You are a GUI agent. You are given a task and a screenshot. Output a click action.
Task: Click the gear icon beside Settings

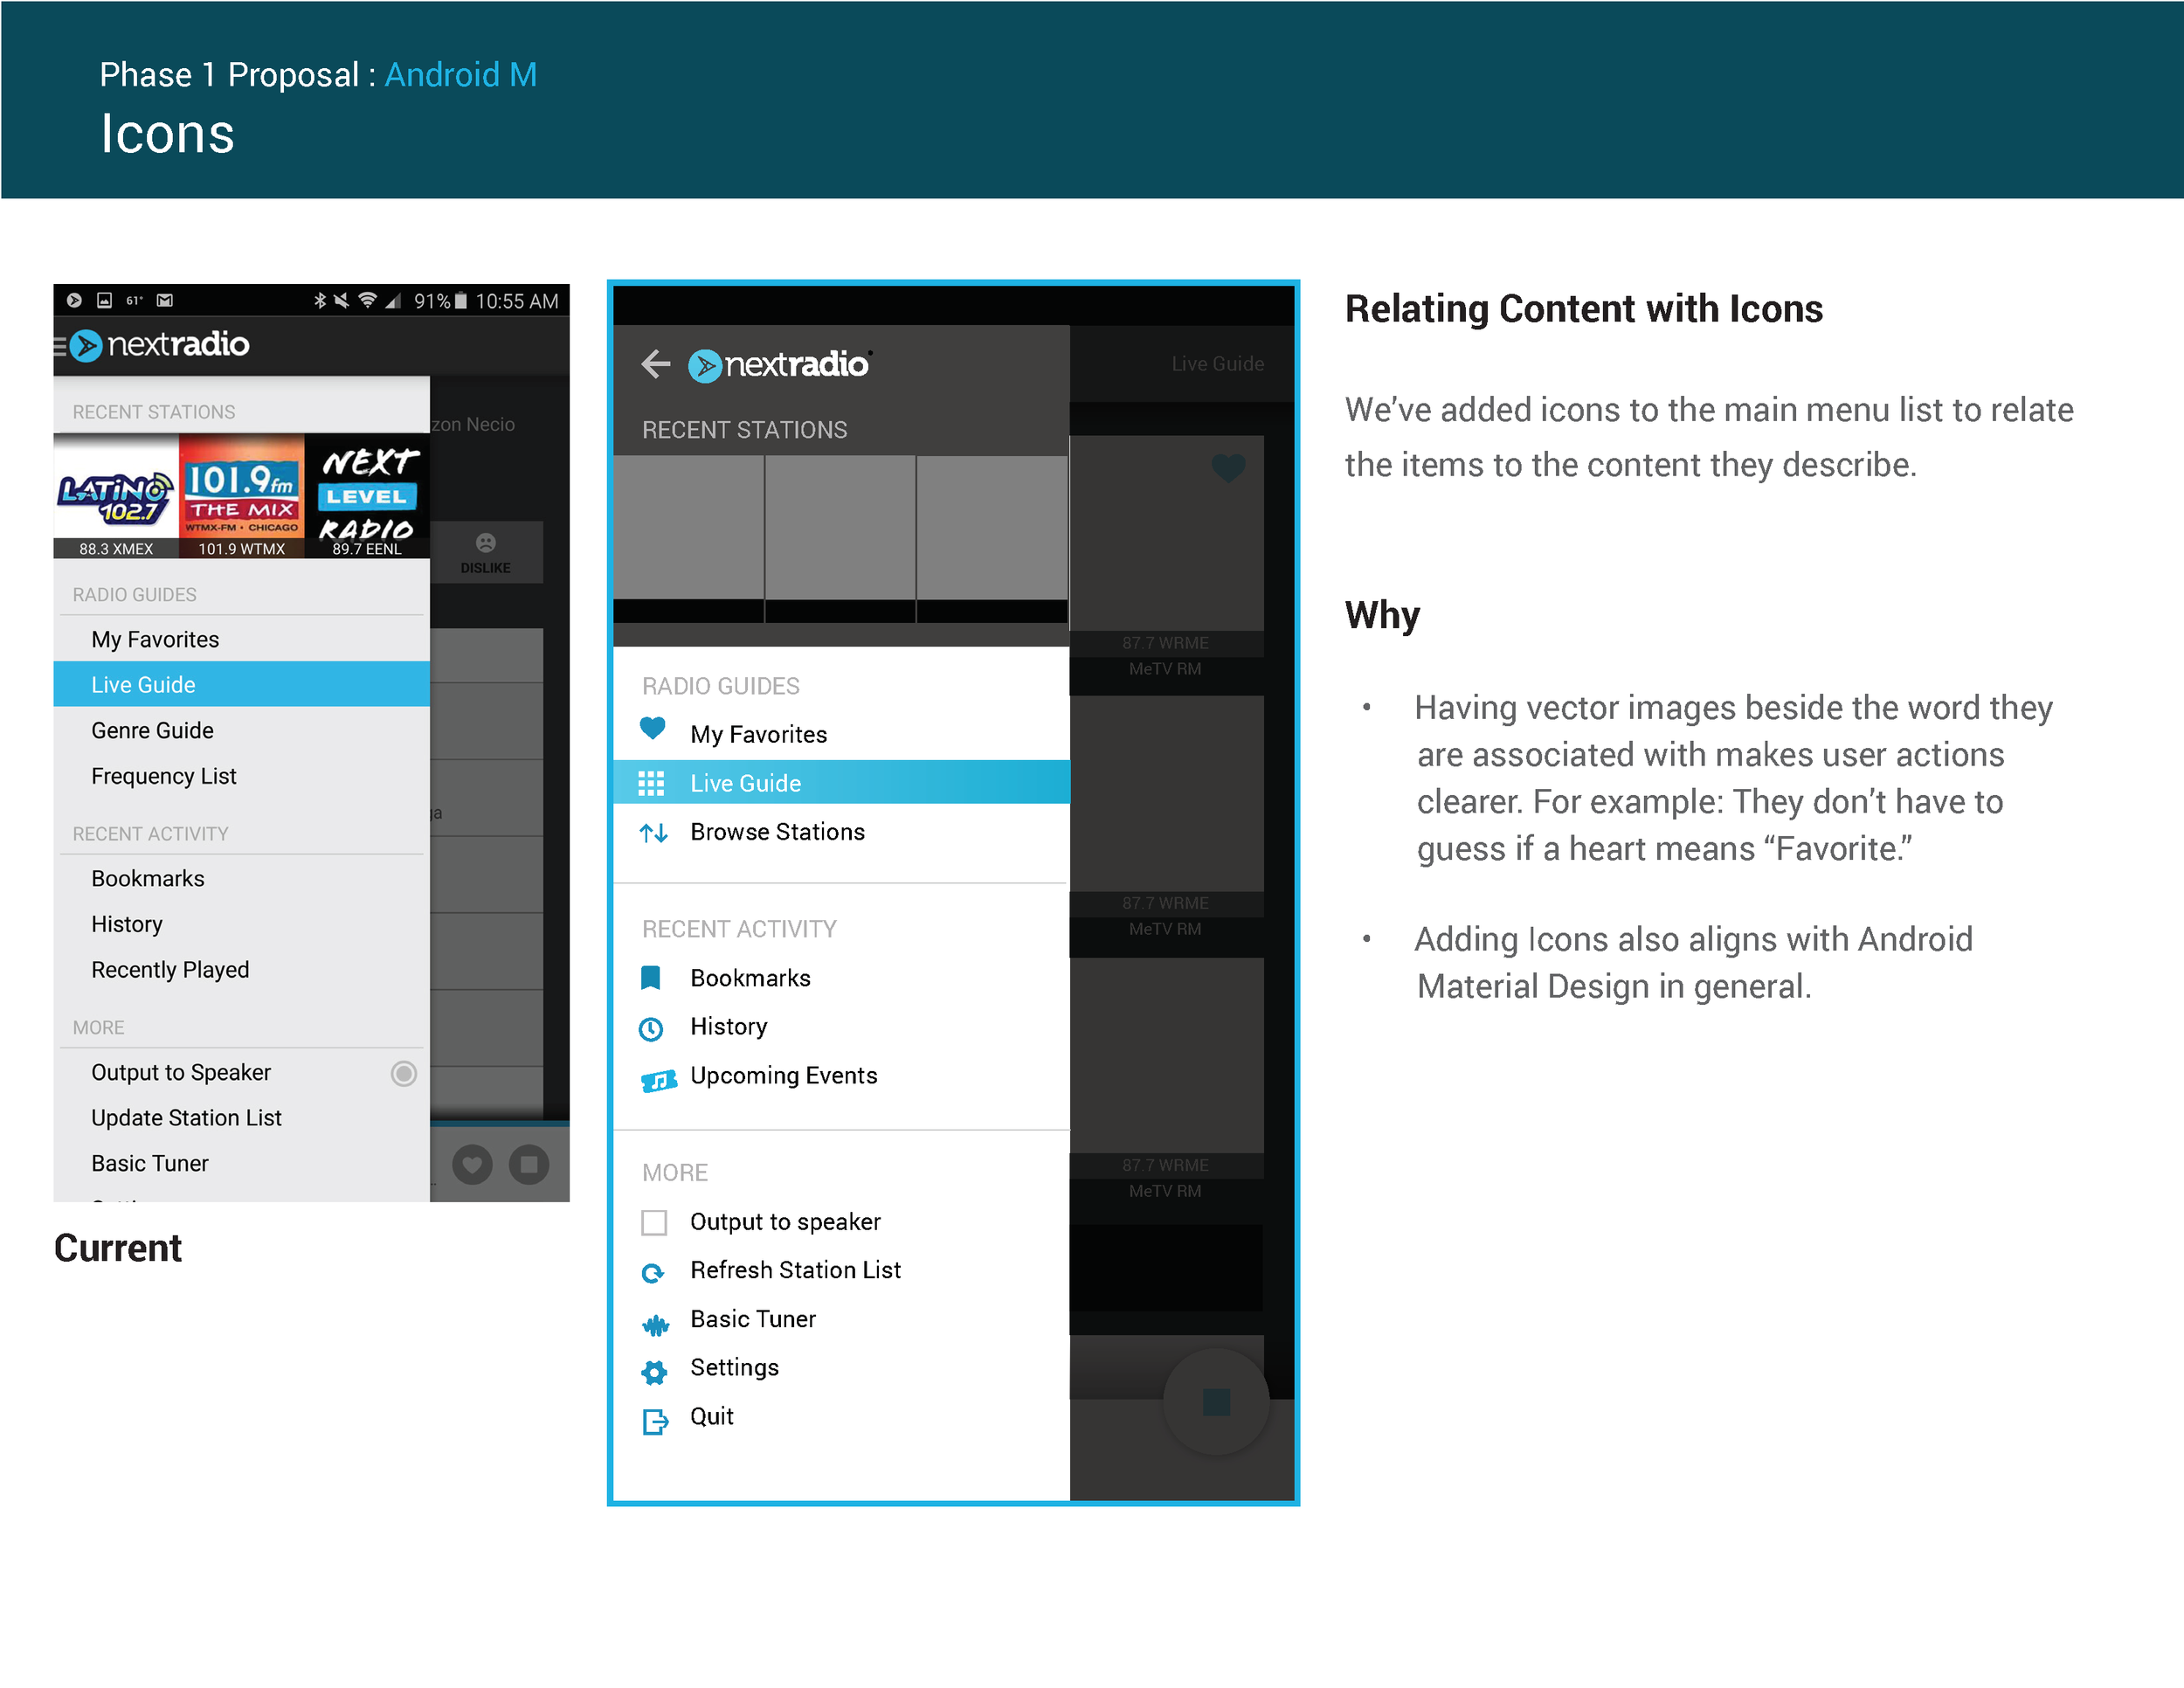654,1372
